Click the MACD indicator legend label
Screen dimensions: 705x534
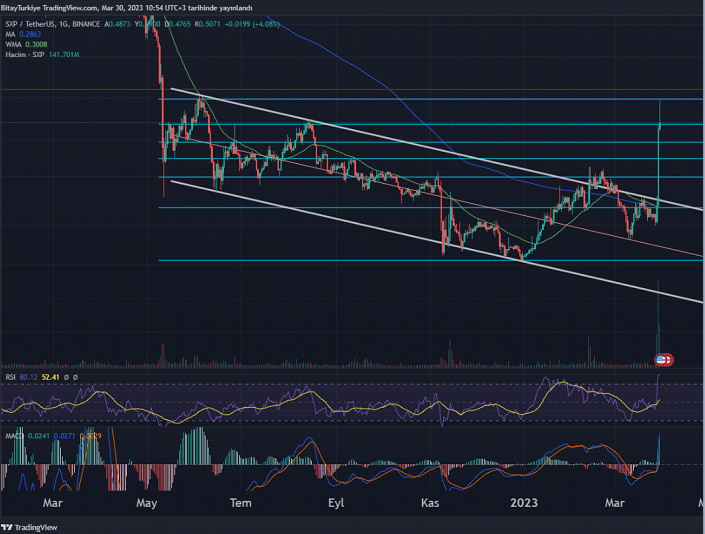click(14, 436)
